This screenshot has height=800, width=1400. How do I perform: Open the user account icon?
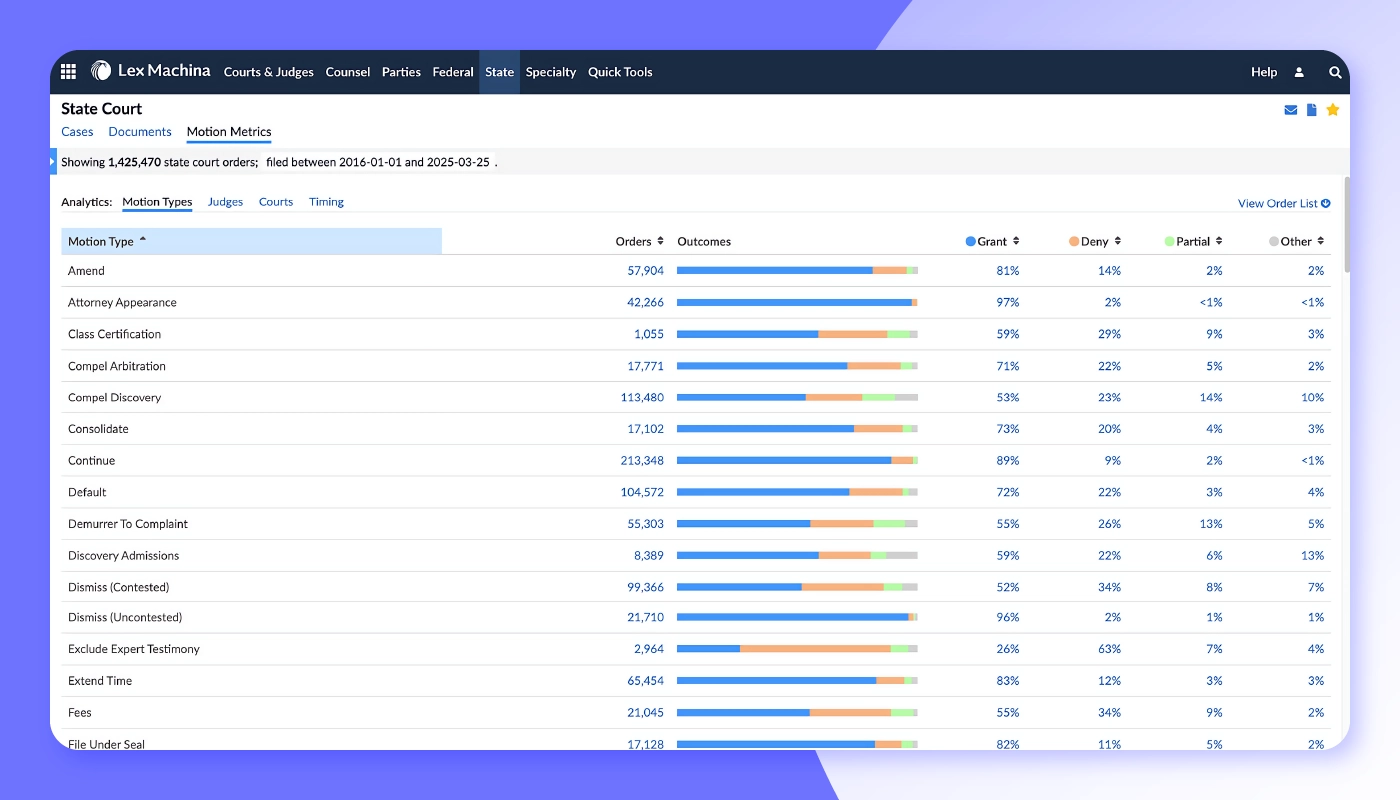coord(1299,72)
